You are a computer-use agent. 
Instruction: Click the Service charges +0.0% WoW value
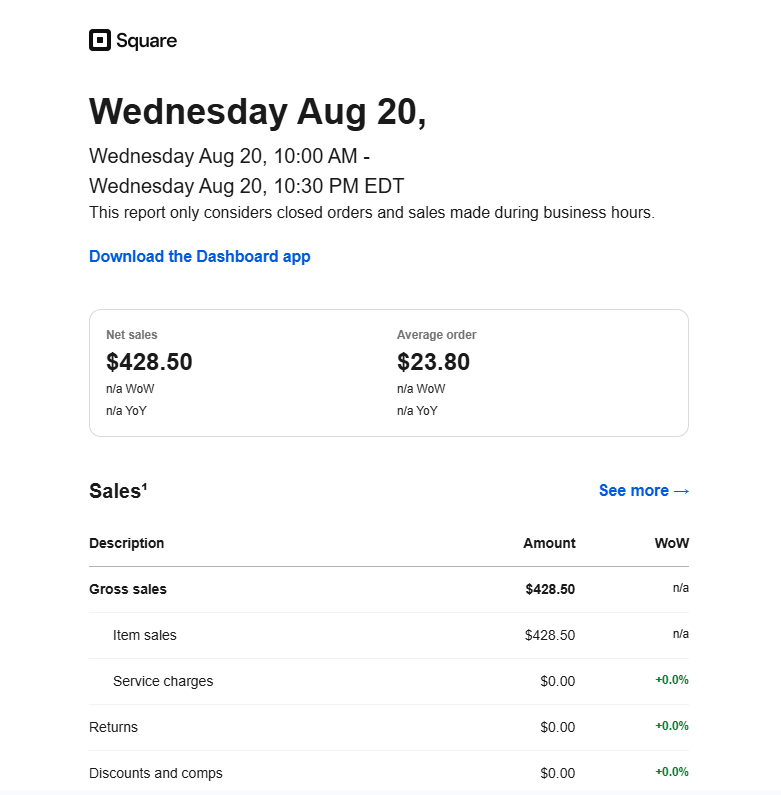click(x=671, y=680)
